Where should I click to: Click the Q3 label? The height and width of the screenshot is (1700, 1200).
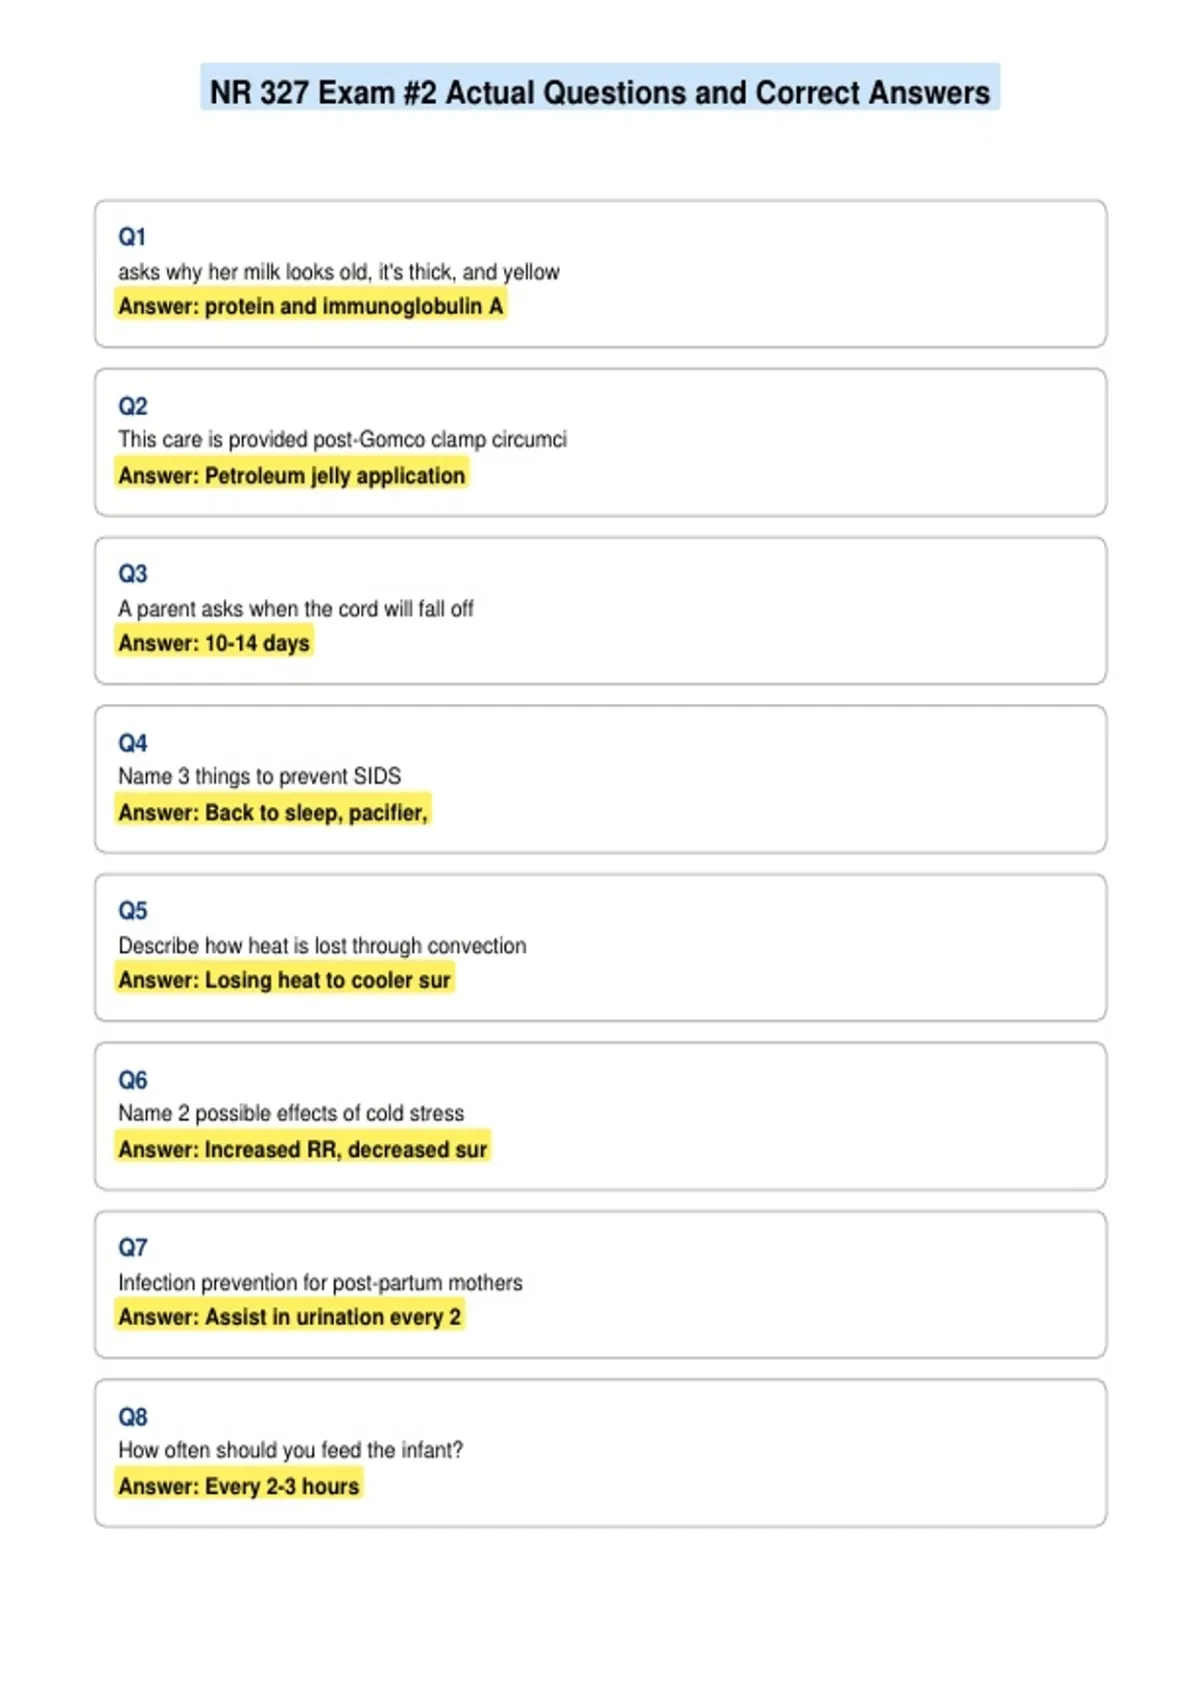pyautogui.click(x=132, y=574)
